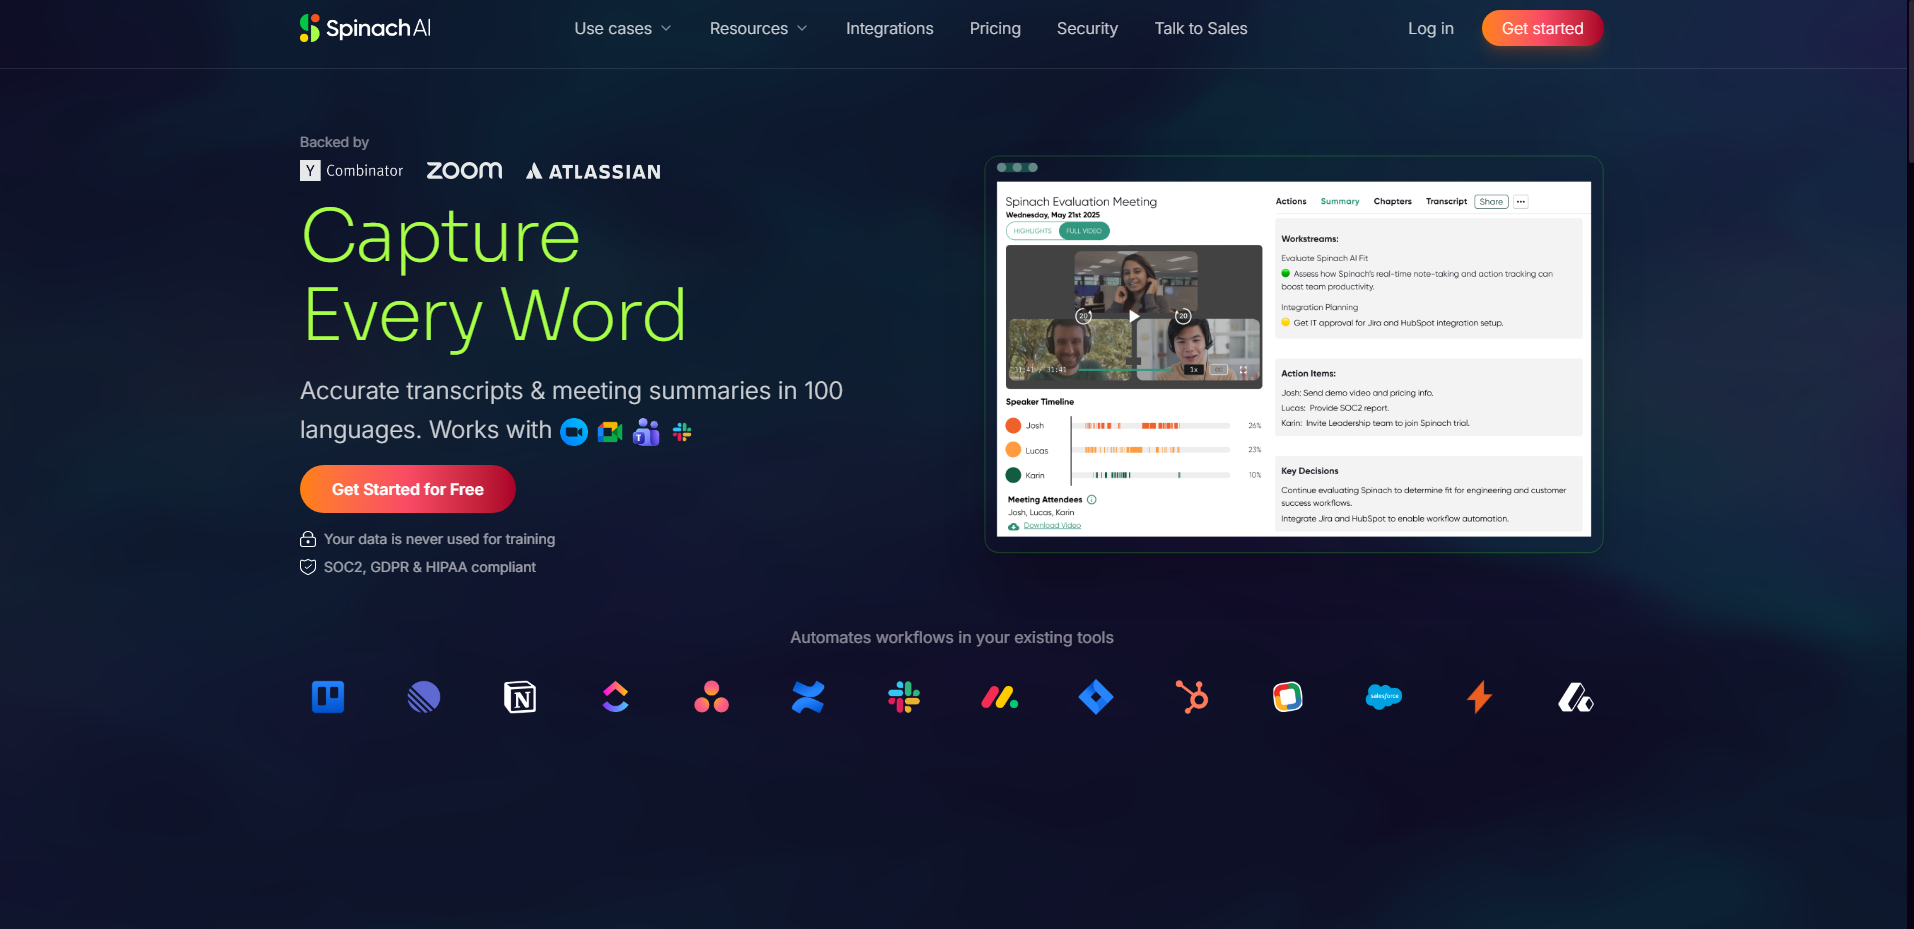Click the padlock icon beside data privacy note
This screenshot has height=929, width=1914.
[x=308, y=539]
